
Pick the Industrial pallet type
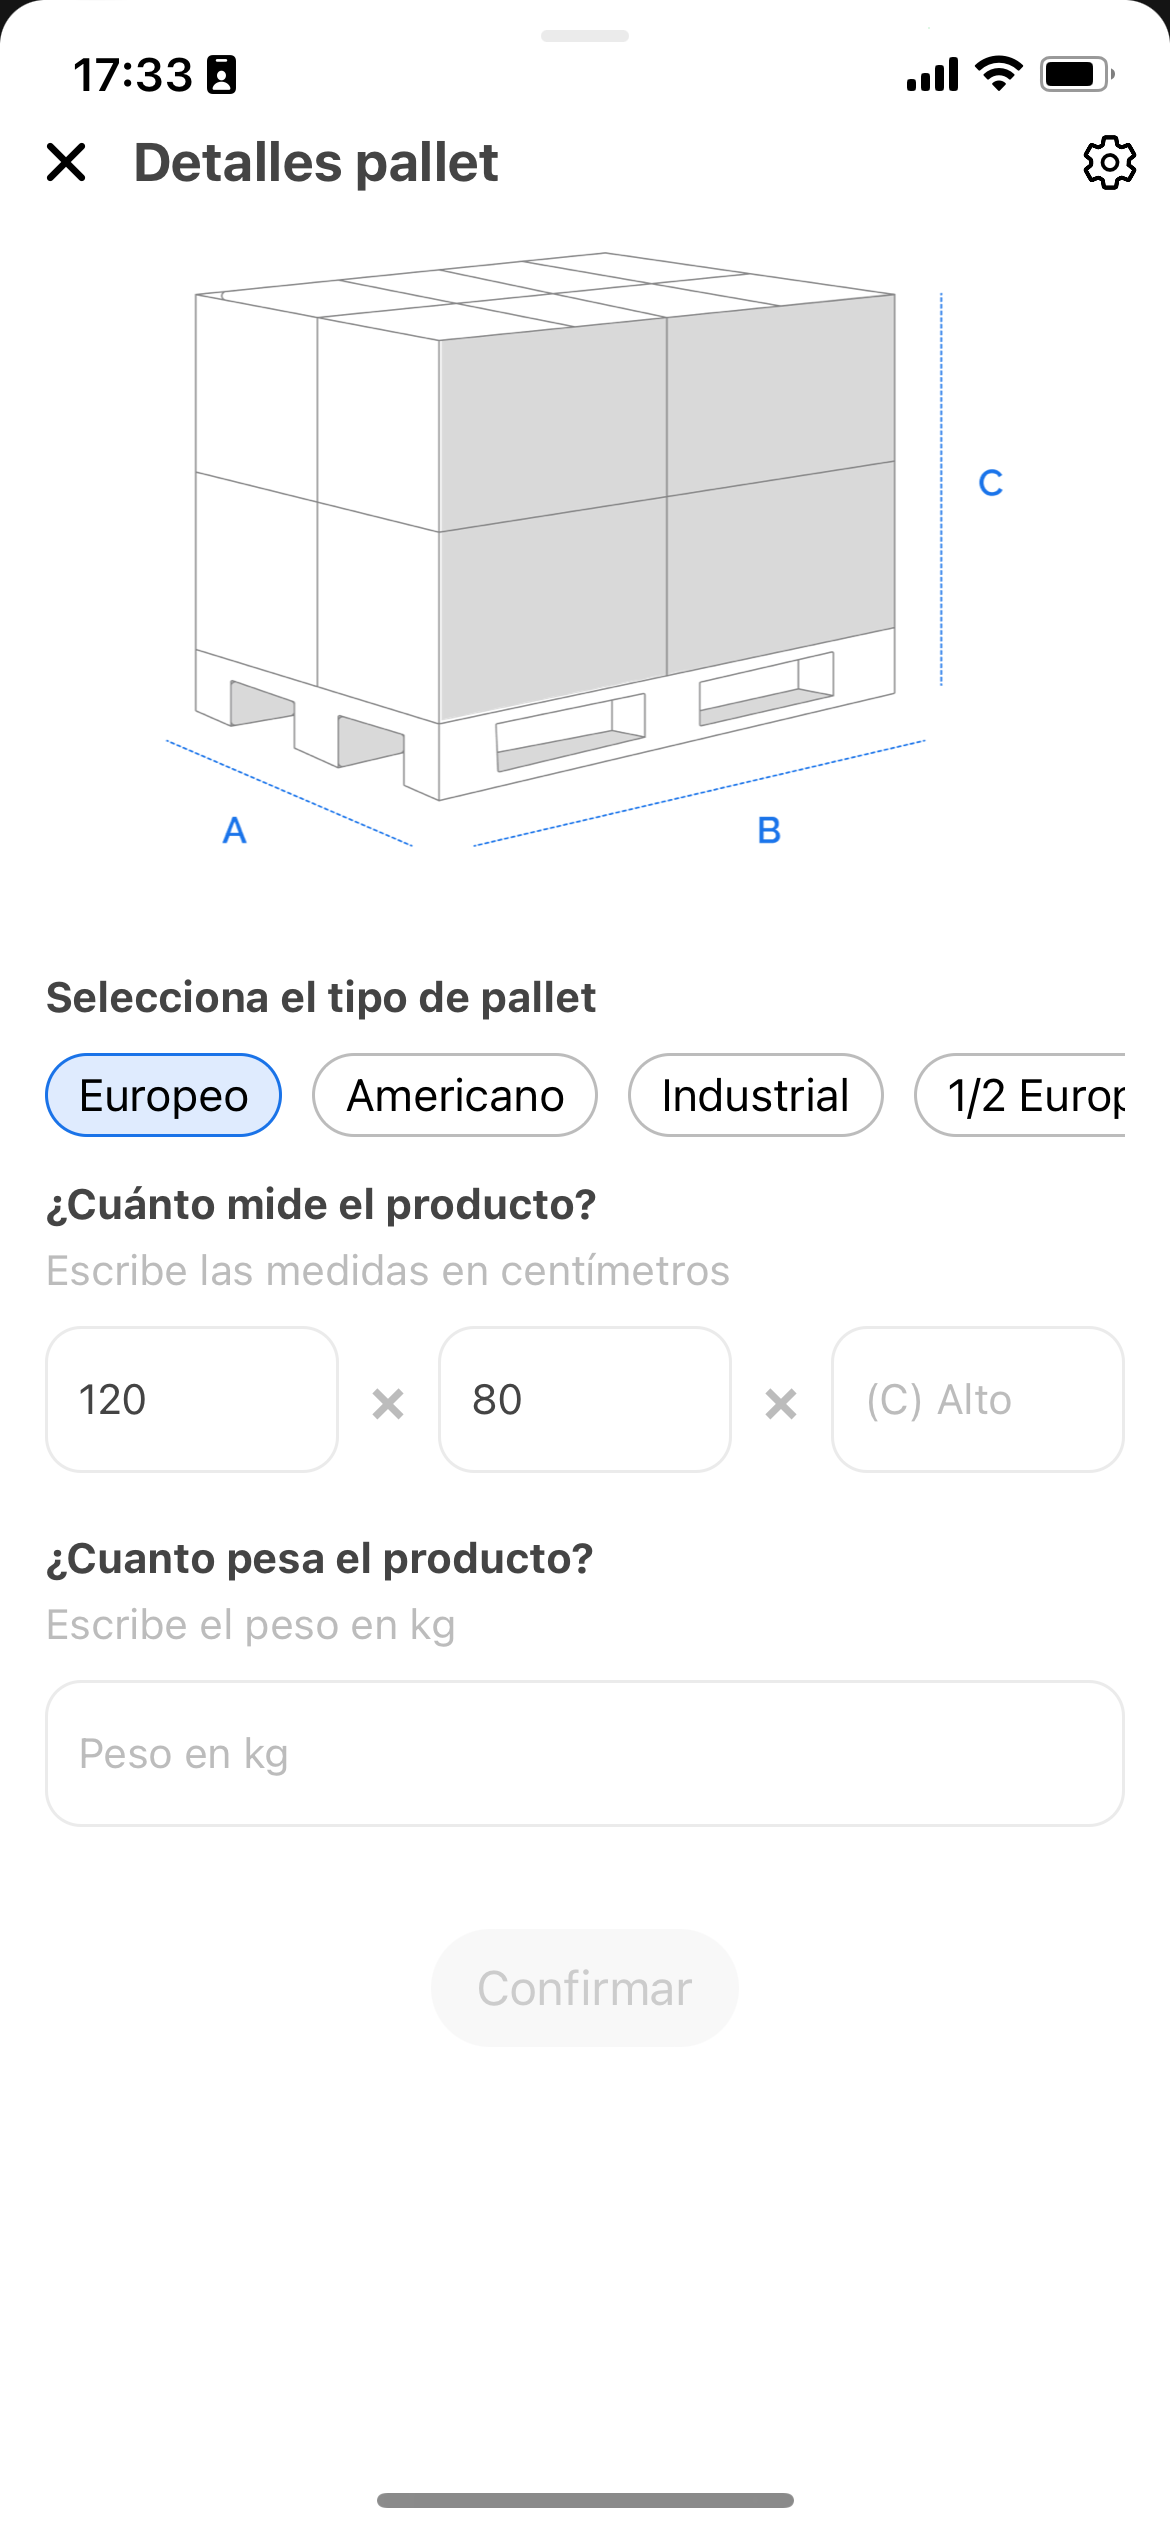[755, 1095]
